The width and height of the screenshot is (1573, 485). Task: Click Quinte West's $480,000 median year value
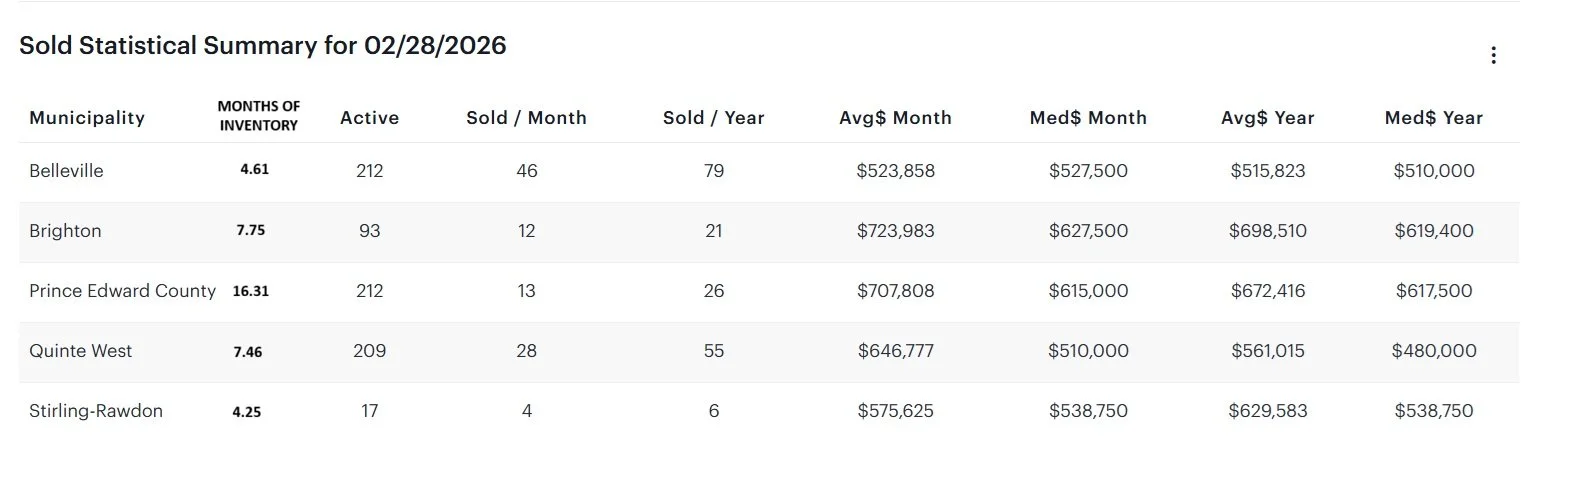click(x=1433, y=351)
